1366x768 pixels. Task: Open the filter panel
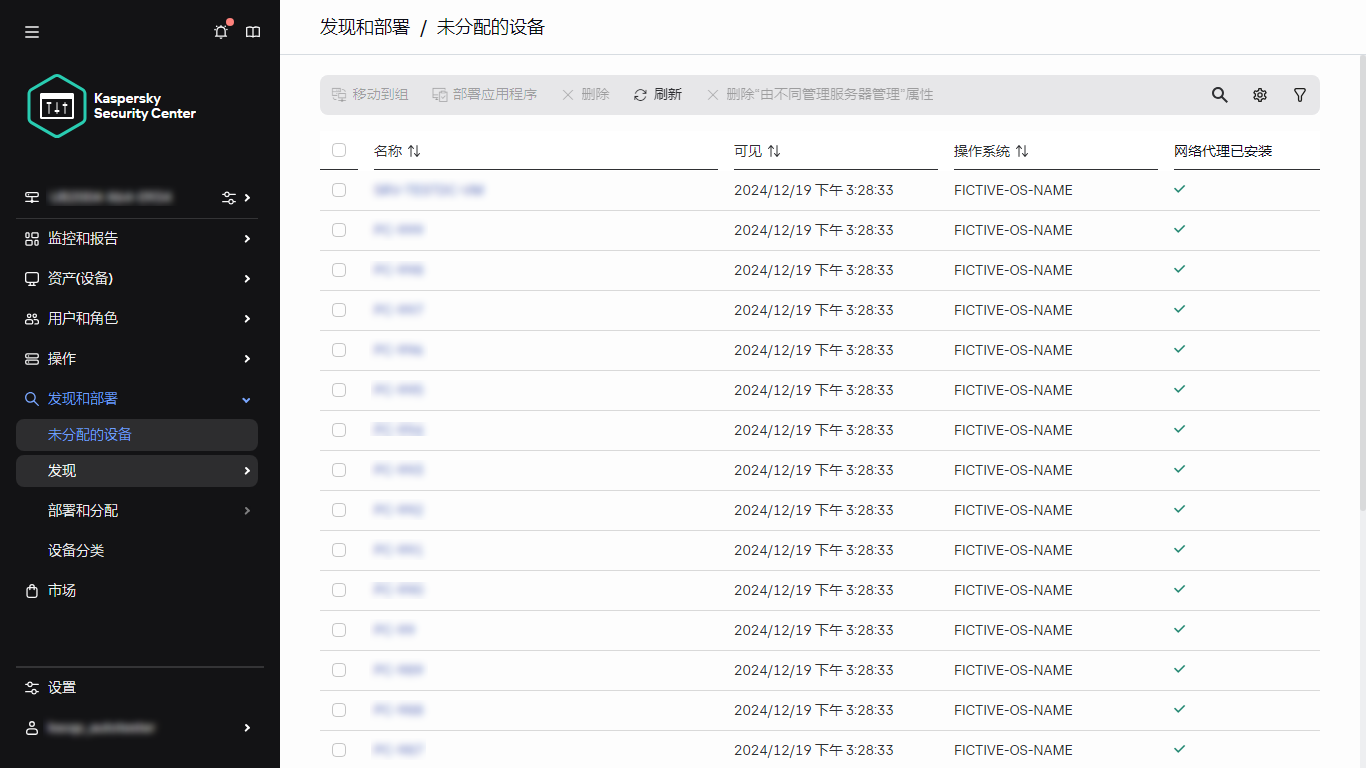(x=1300, y=94)
